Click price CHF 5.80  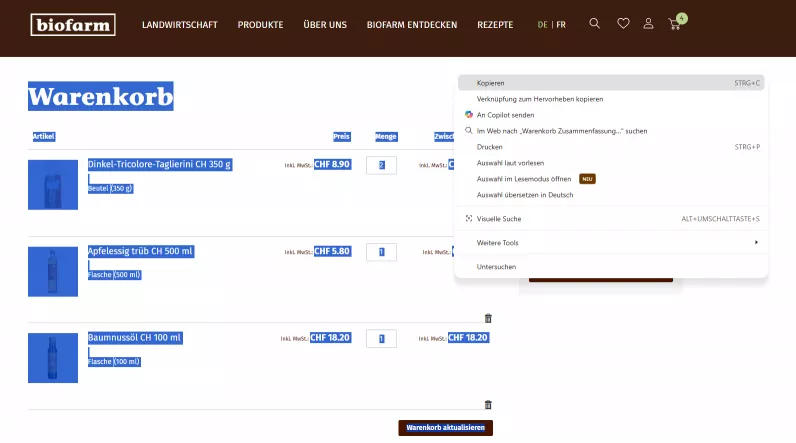[332, 251]
